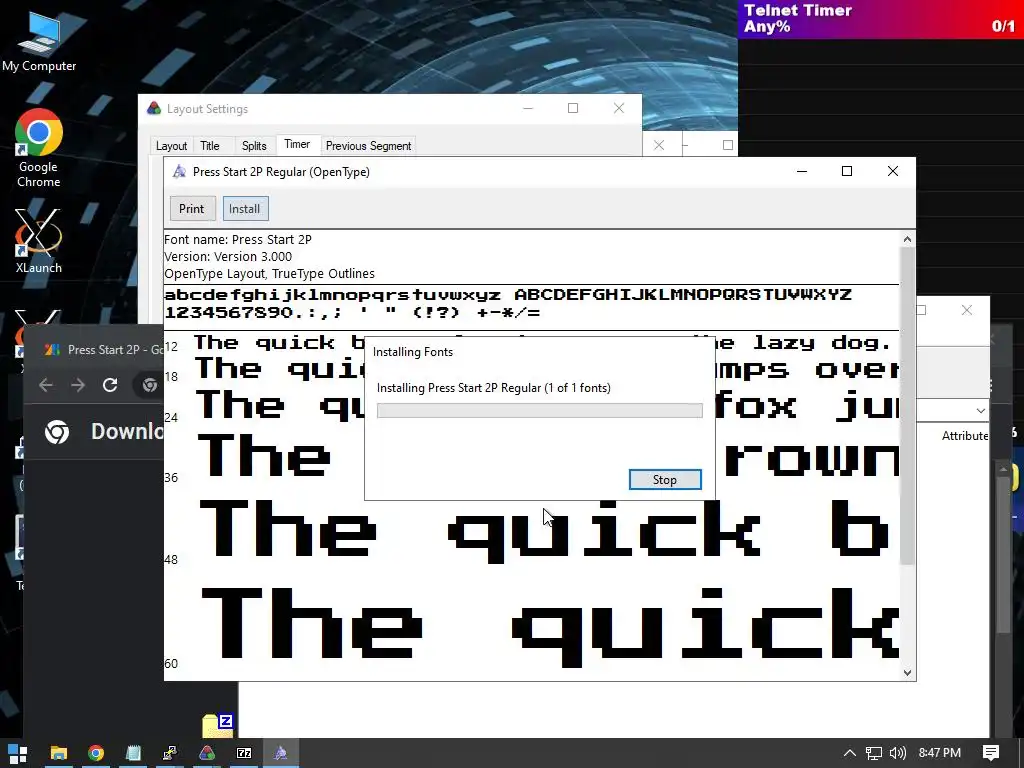Switch to Layout tab in Layout Settings
Viewport: 1024px width, 768px height.
point(171,146)
